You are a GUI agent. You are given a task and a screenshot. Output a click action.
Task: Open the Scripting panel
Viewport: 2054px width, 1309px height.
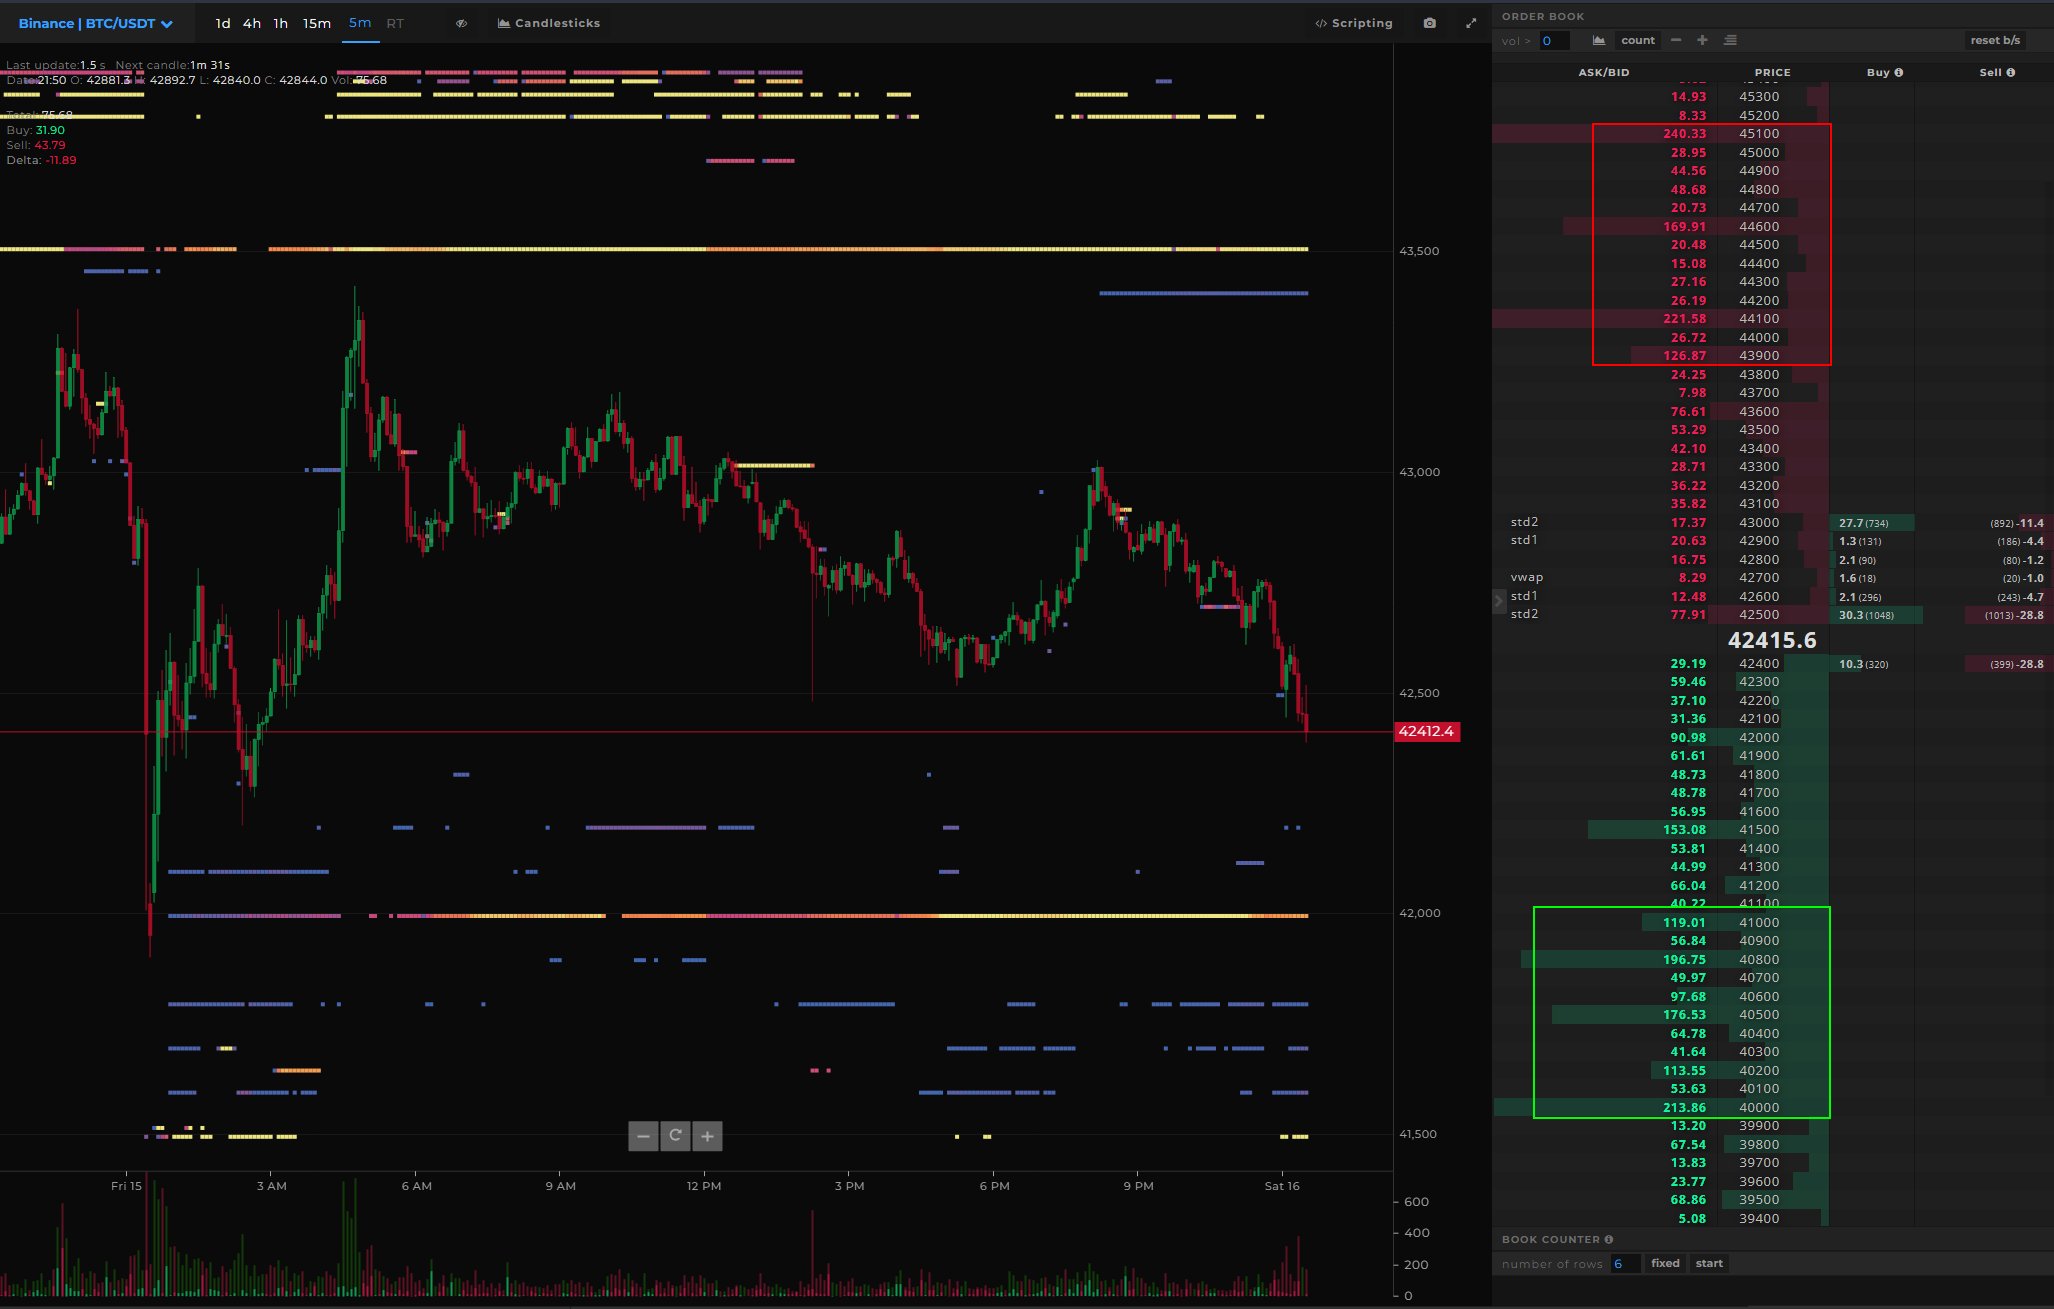(1352, 23)
